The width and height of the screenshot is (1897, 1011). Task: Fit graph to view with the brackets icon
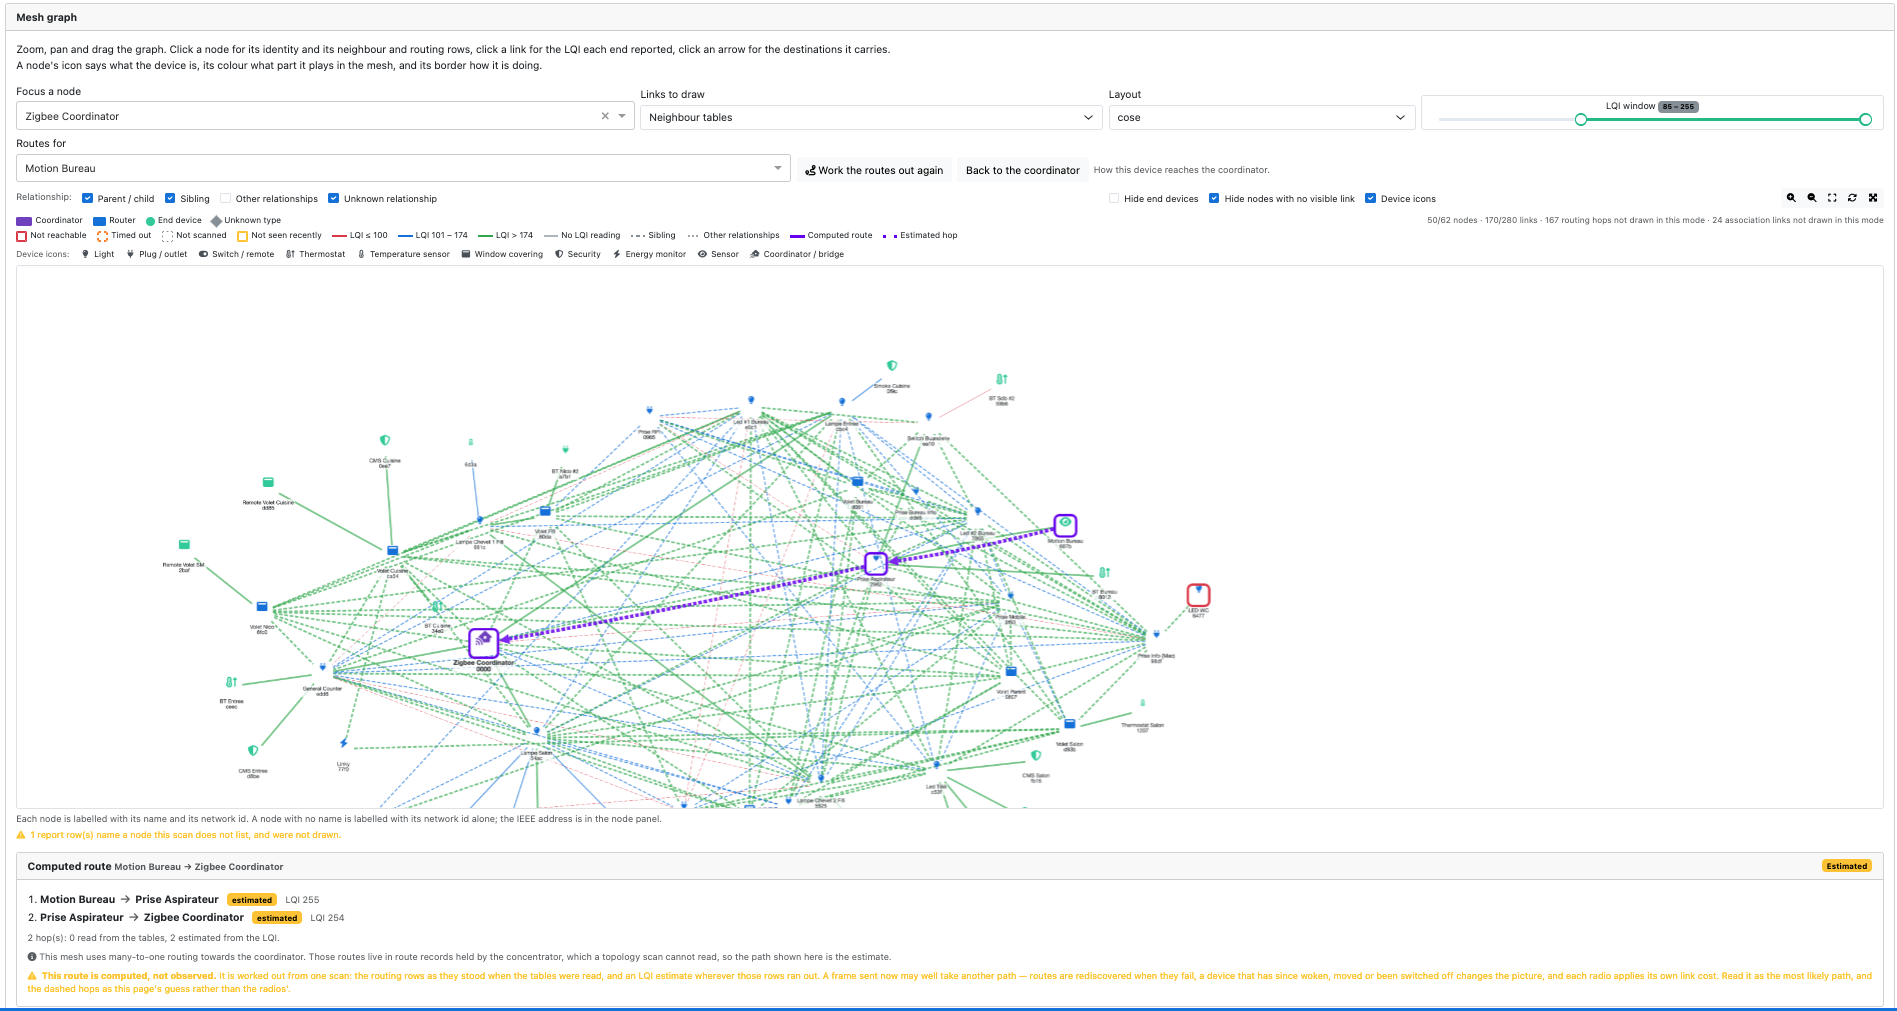coord(1832,198)
